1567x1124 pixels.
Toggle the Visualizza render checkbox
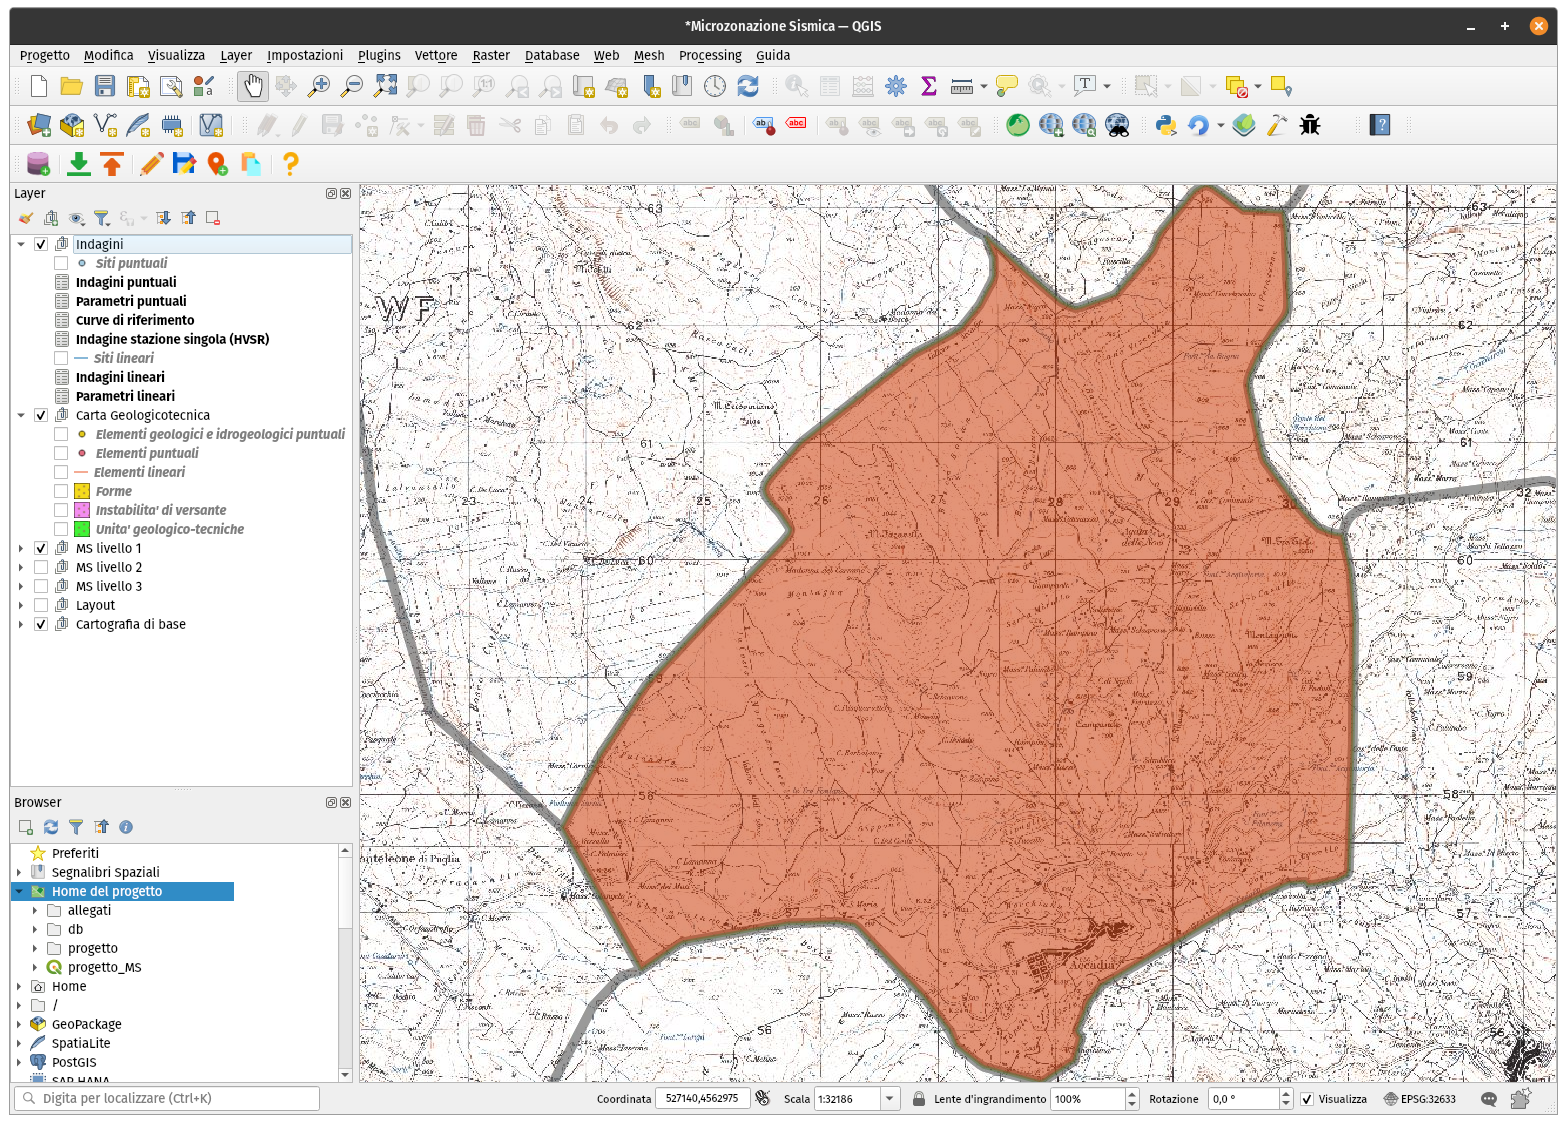(x=1307, y=1099)
